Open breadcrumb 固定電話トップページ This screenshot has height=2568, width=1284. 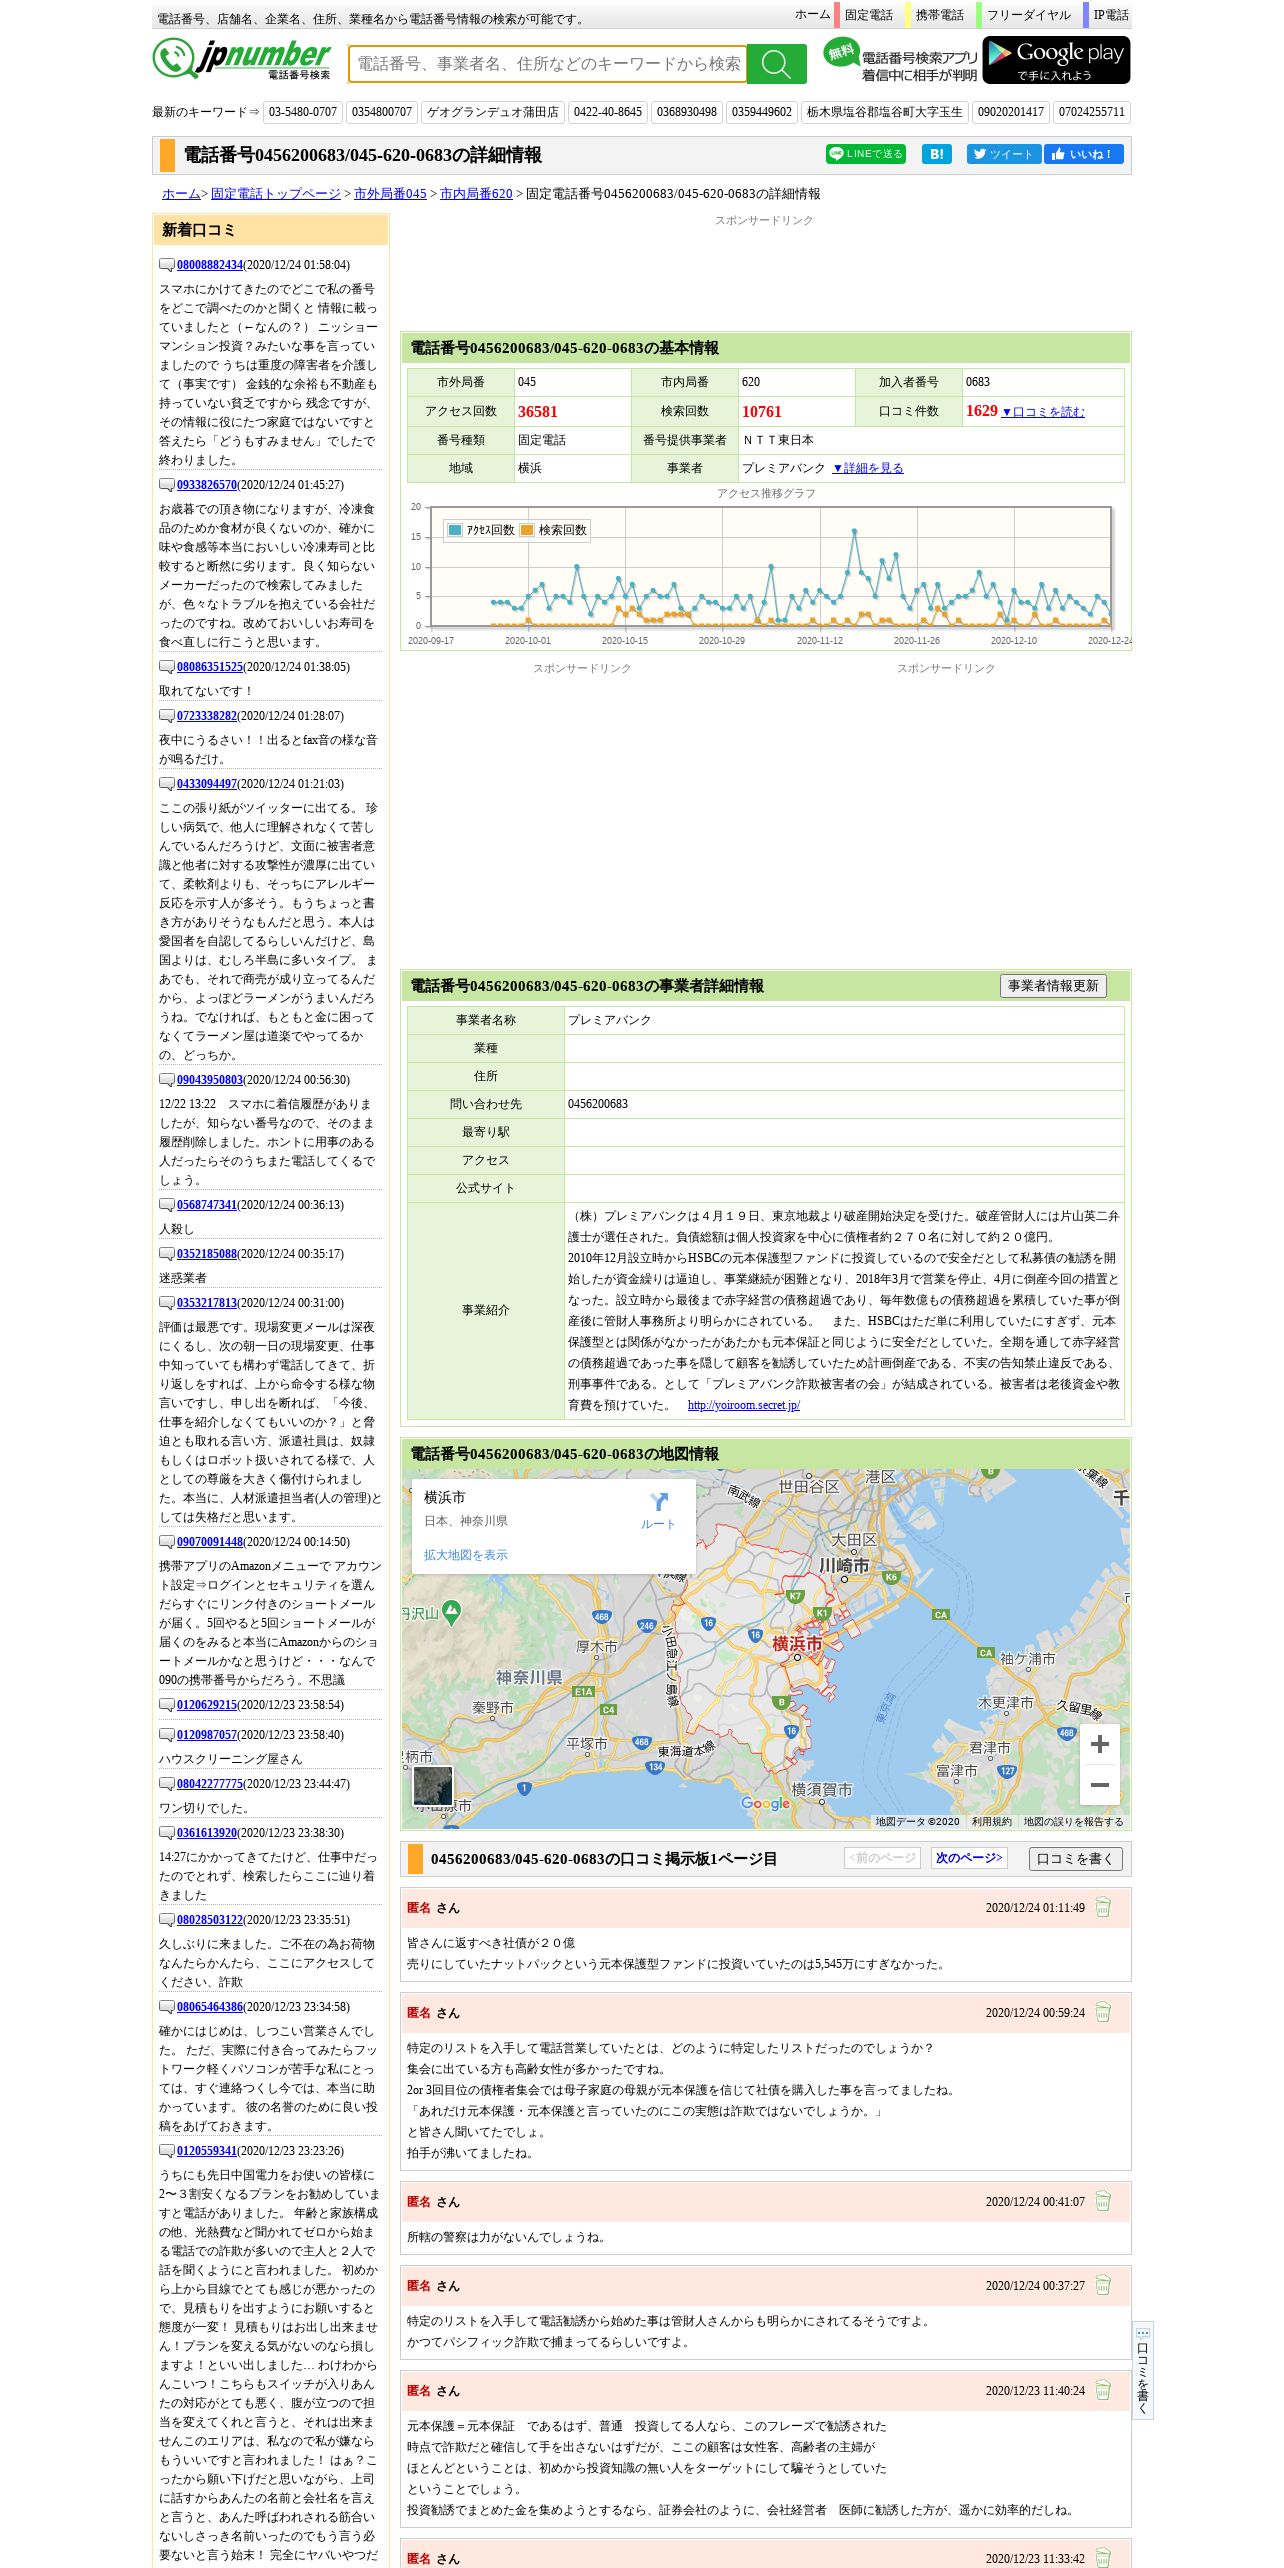coord(275,194)
